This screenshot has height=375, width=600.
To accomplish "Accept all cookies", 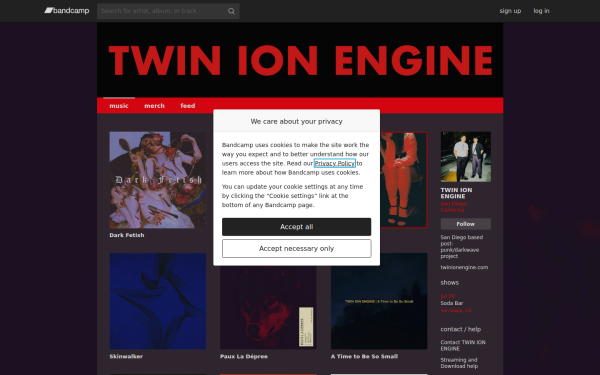I will pyautogui.click(x=297, y=227).
